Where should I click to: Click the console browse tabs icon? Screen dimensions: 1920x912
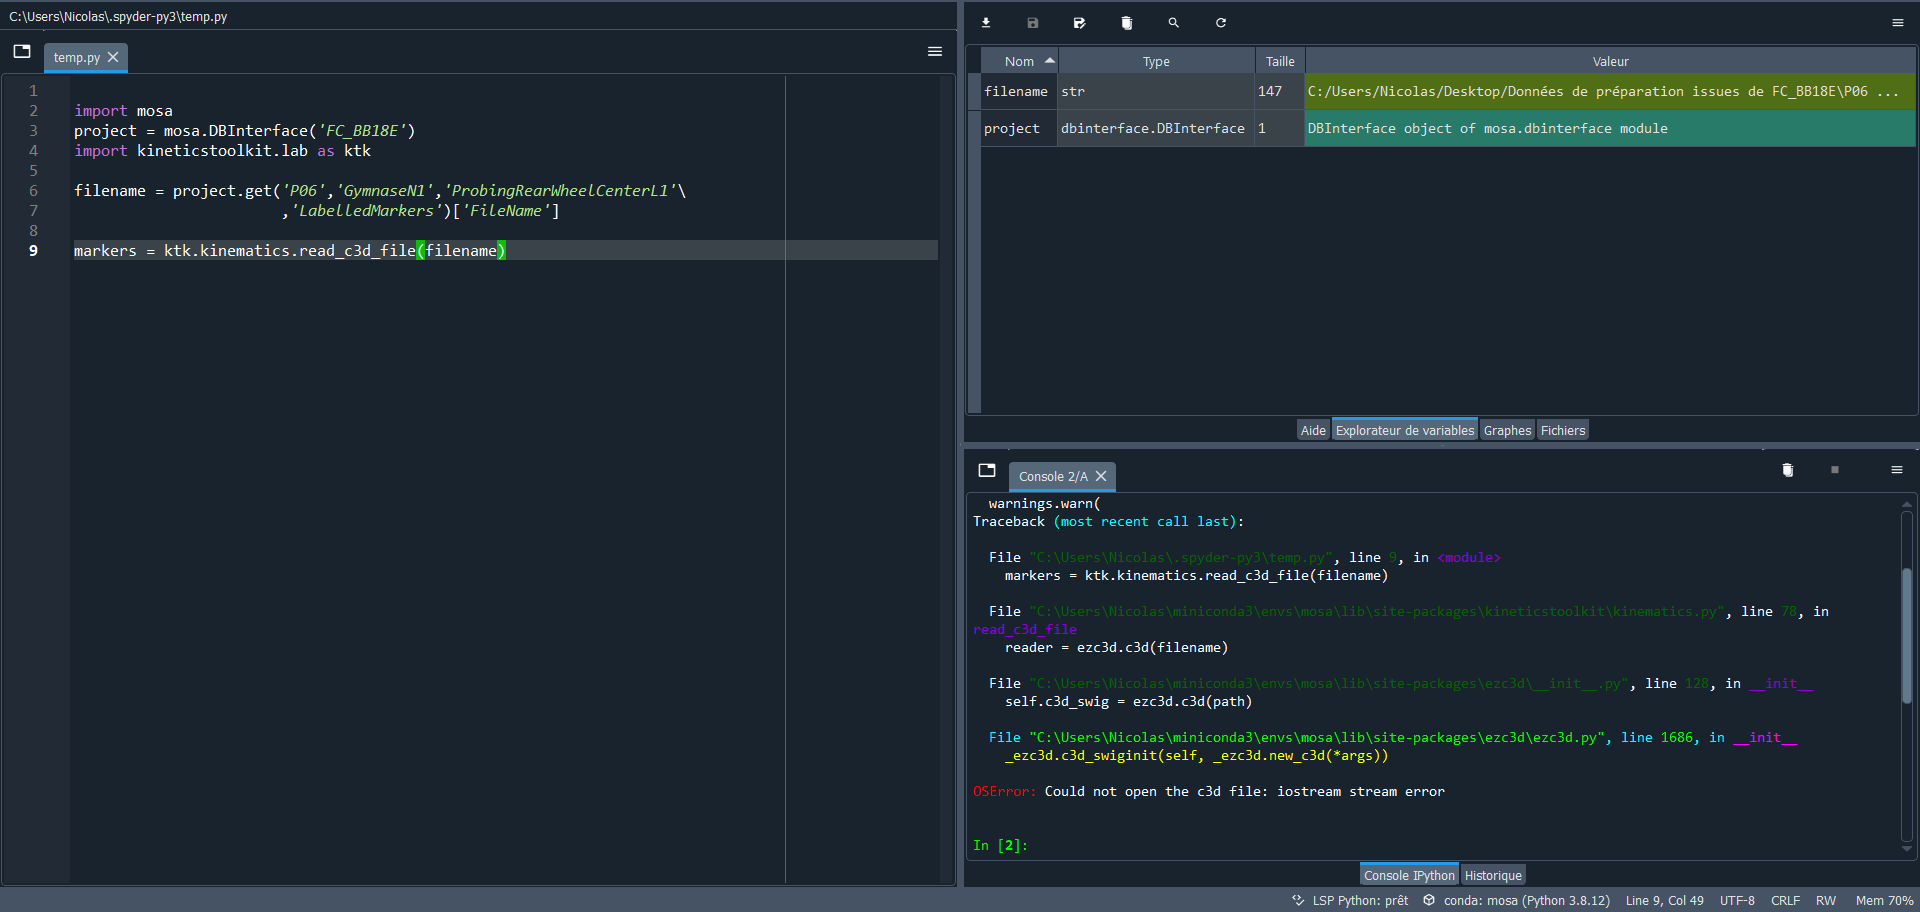987,470
